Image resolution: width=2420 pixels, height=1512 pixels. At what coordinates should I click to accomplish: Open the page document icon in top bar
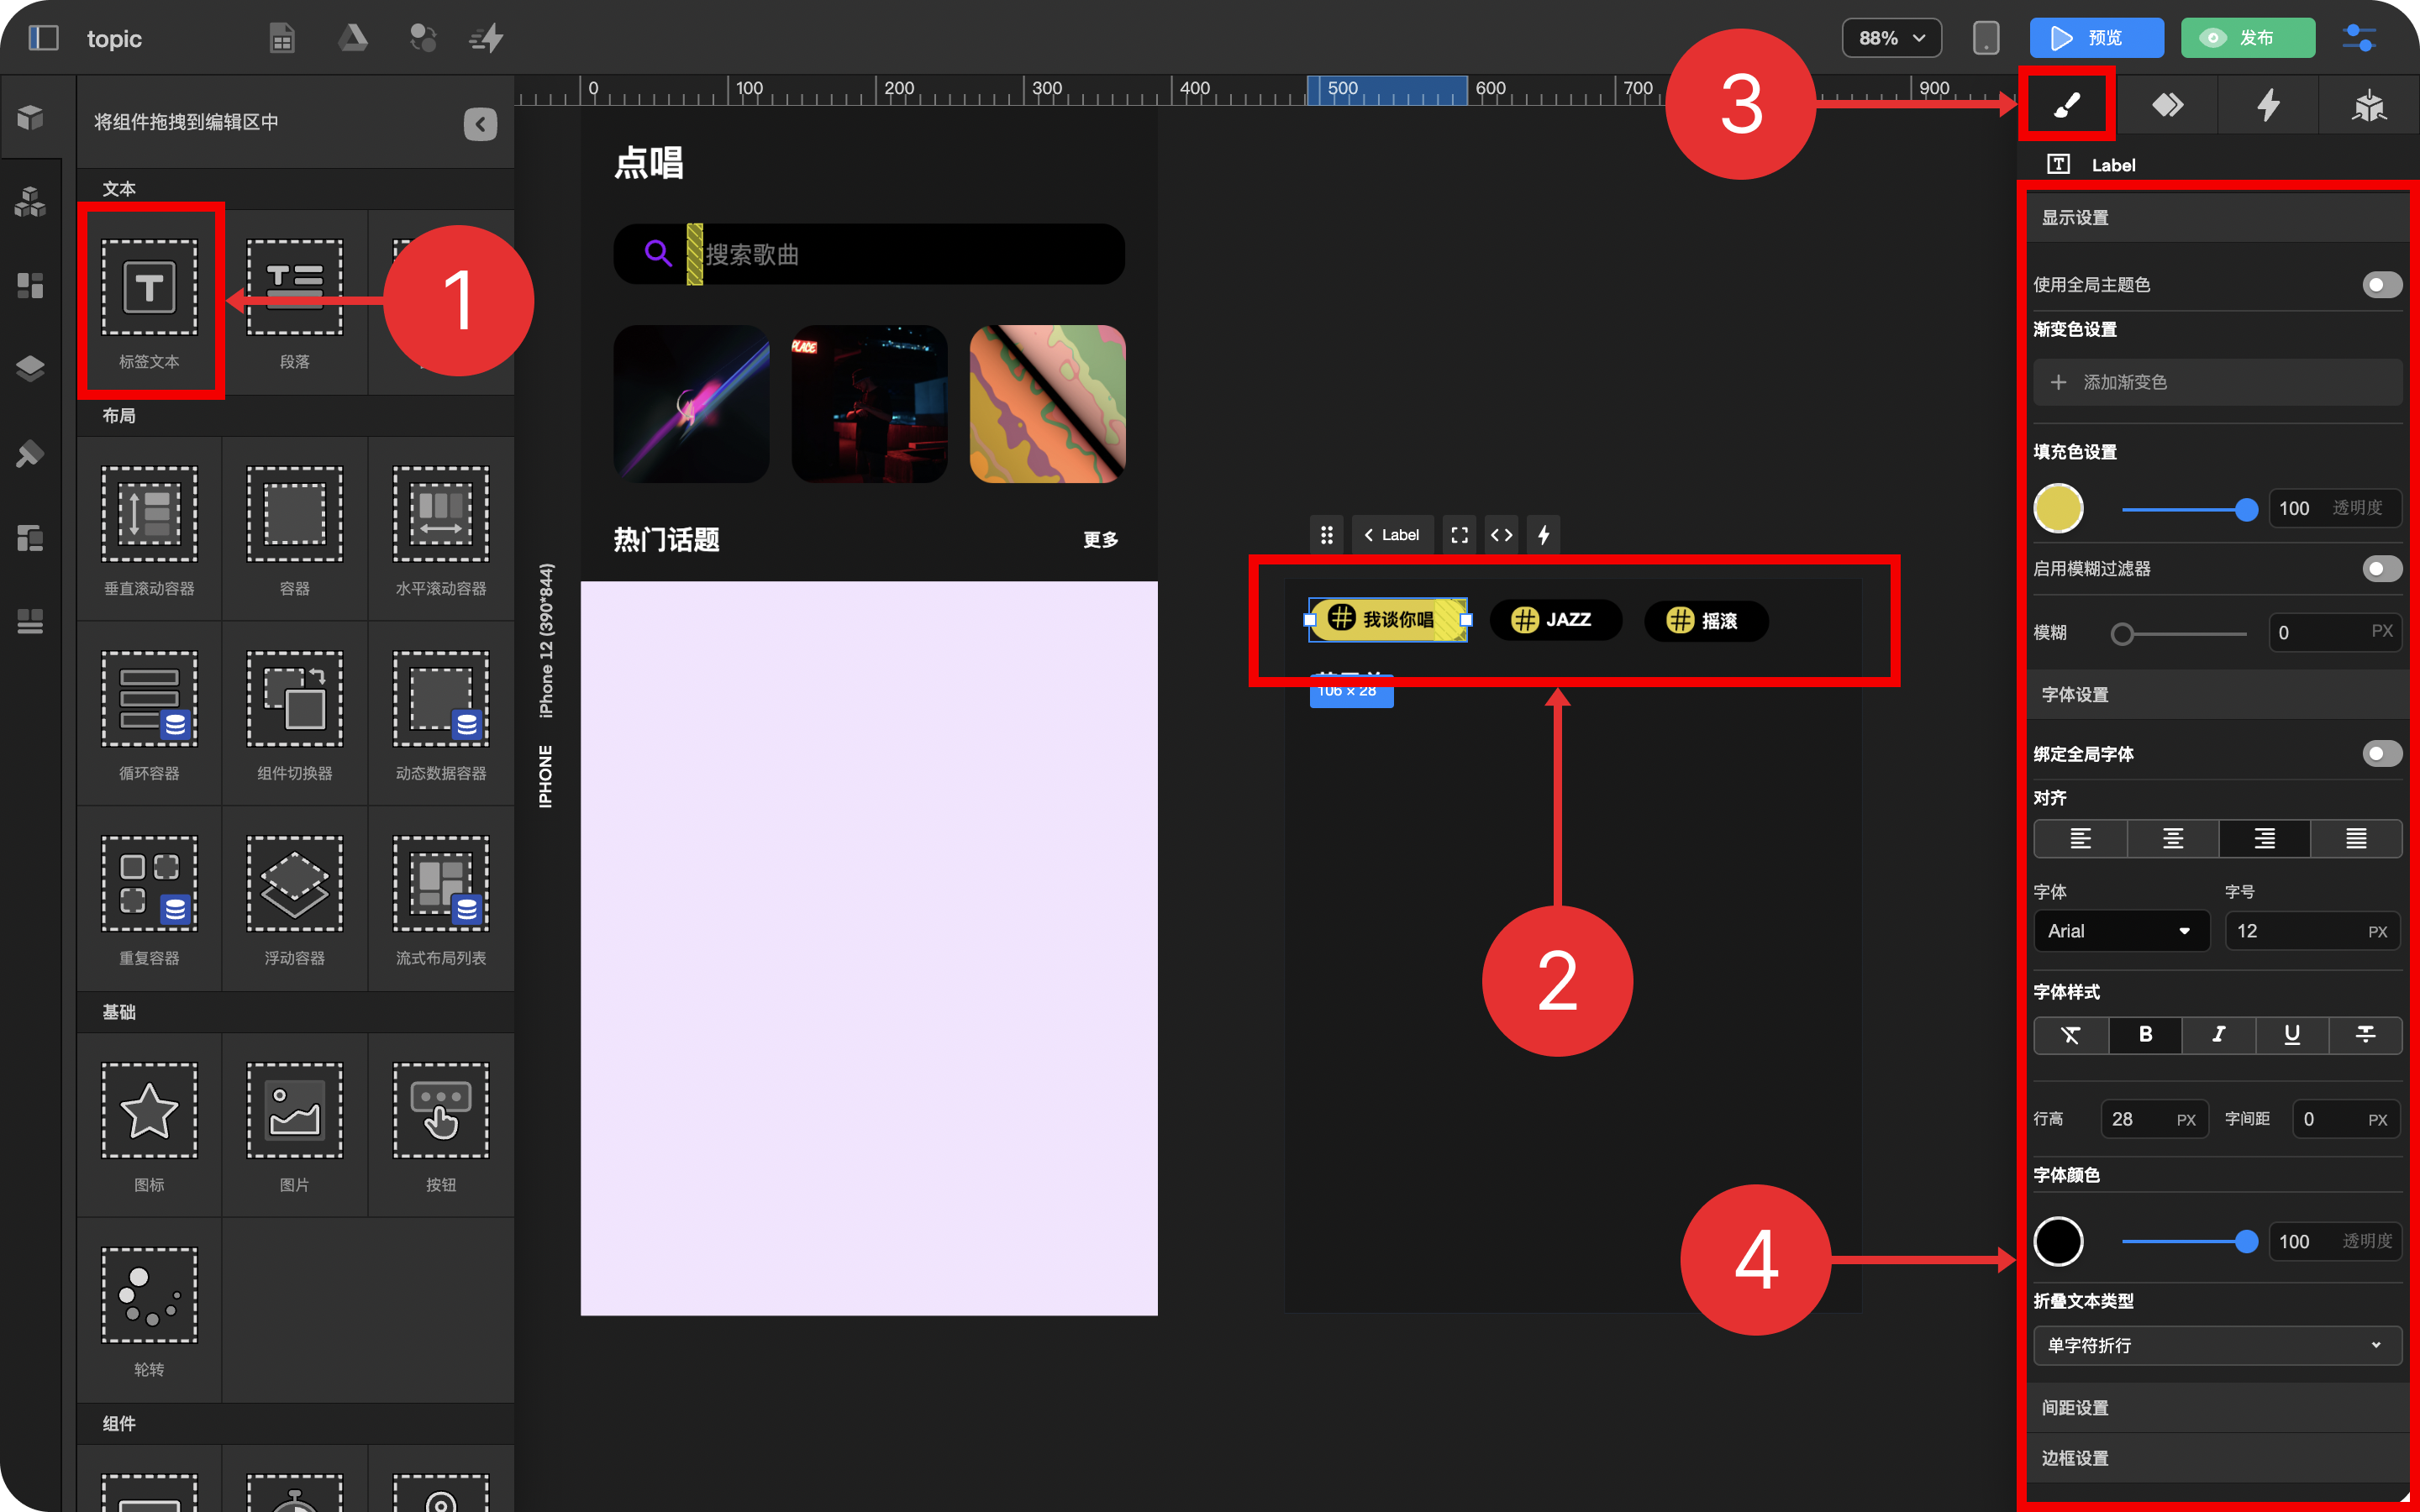point(282,38)
